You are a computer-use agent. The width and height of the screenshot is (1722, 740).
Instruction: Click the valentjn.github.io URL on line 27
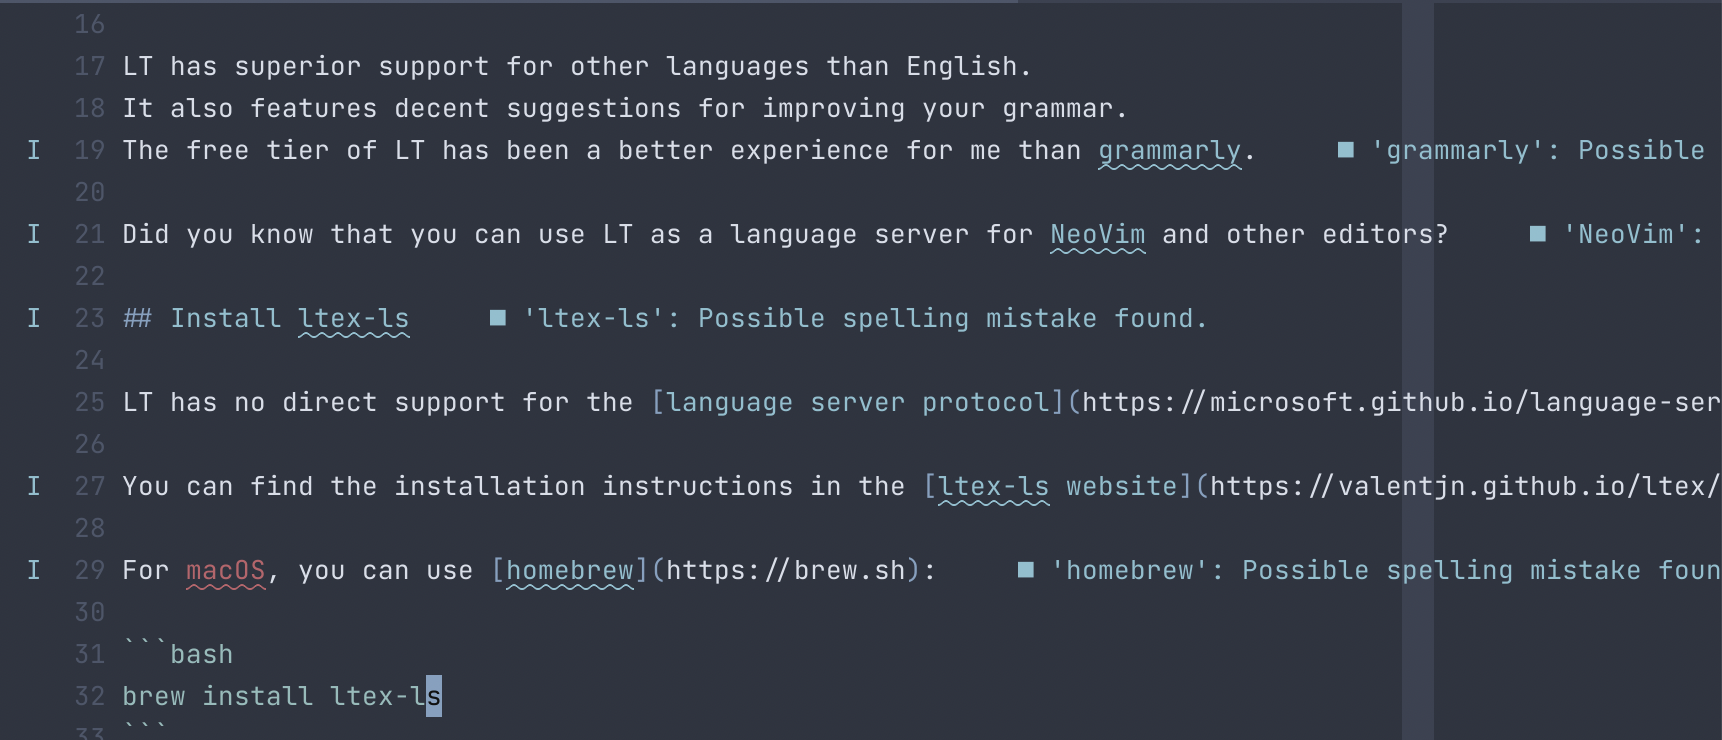1466,487
